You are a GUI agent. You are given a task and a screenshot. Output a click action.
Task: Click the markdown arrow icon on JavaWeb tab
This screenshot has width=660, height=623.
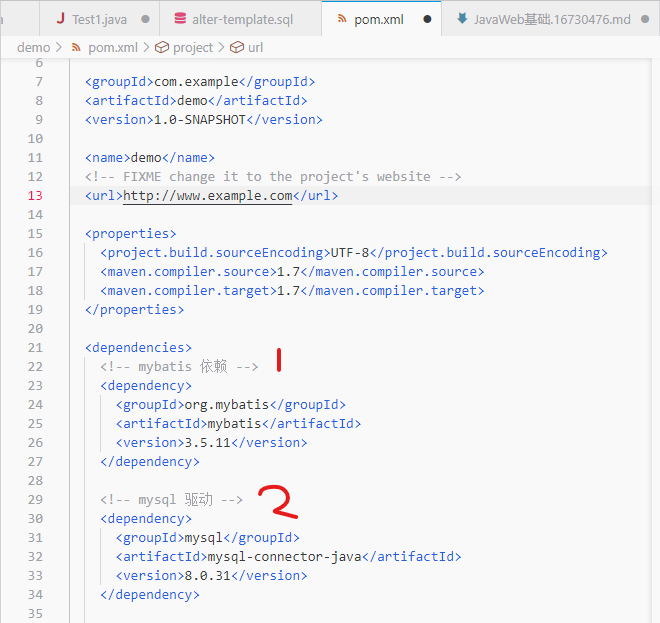coord(462,19)
